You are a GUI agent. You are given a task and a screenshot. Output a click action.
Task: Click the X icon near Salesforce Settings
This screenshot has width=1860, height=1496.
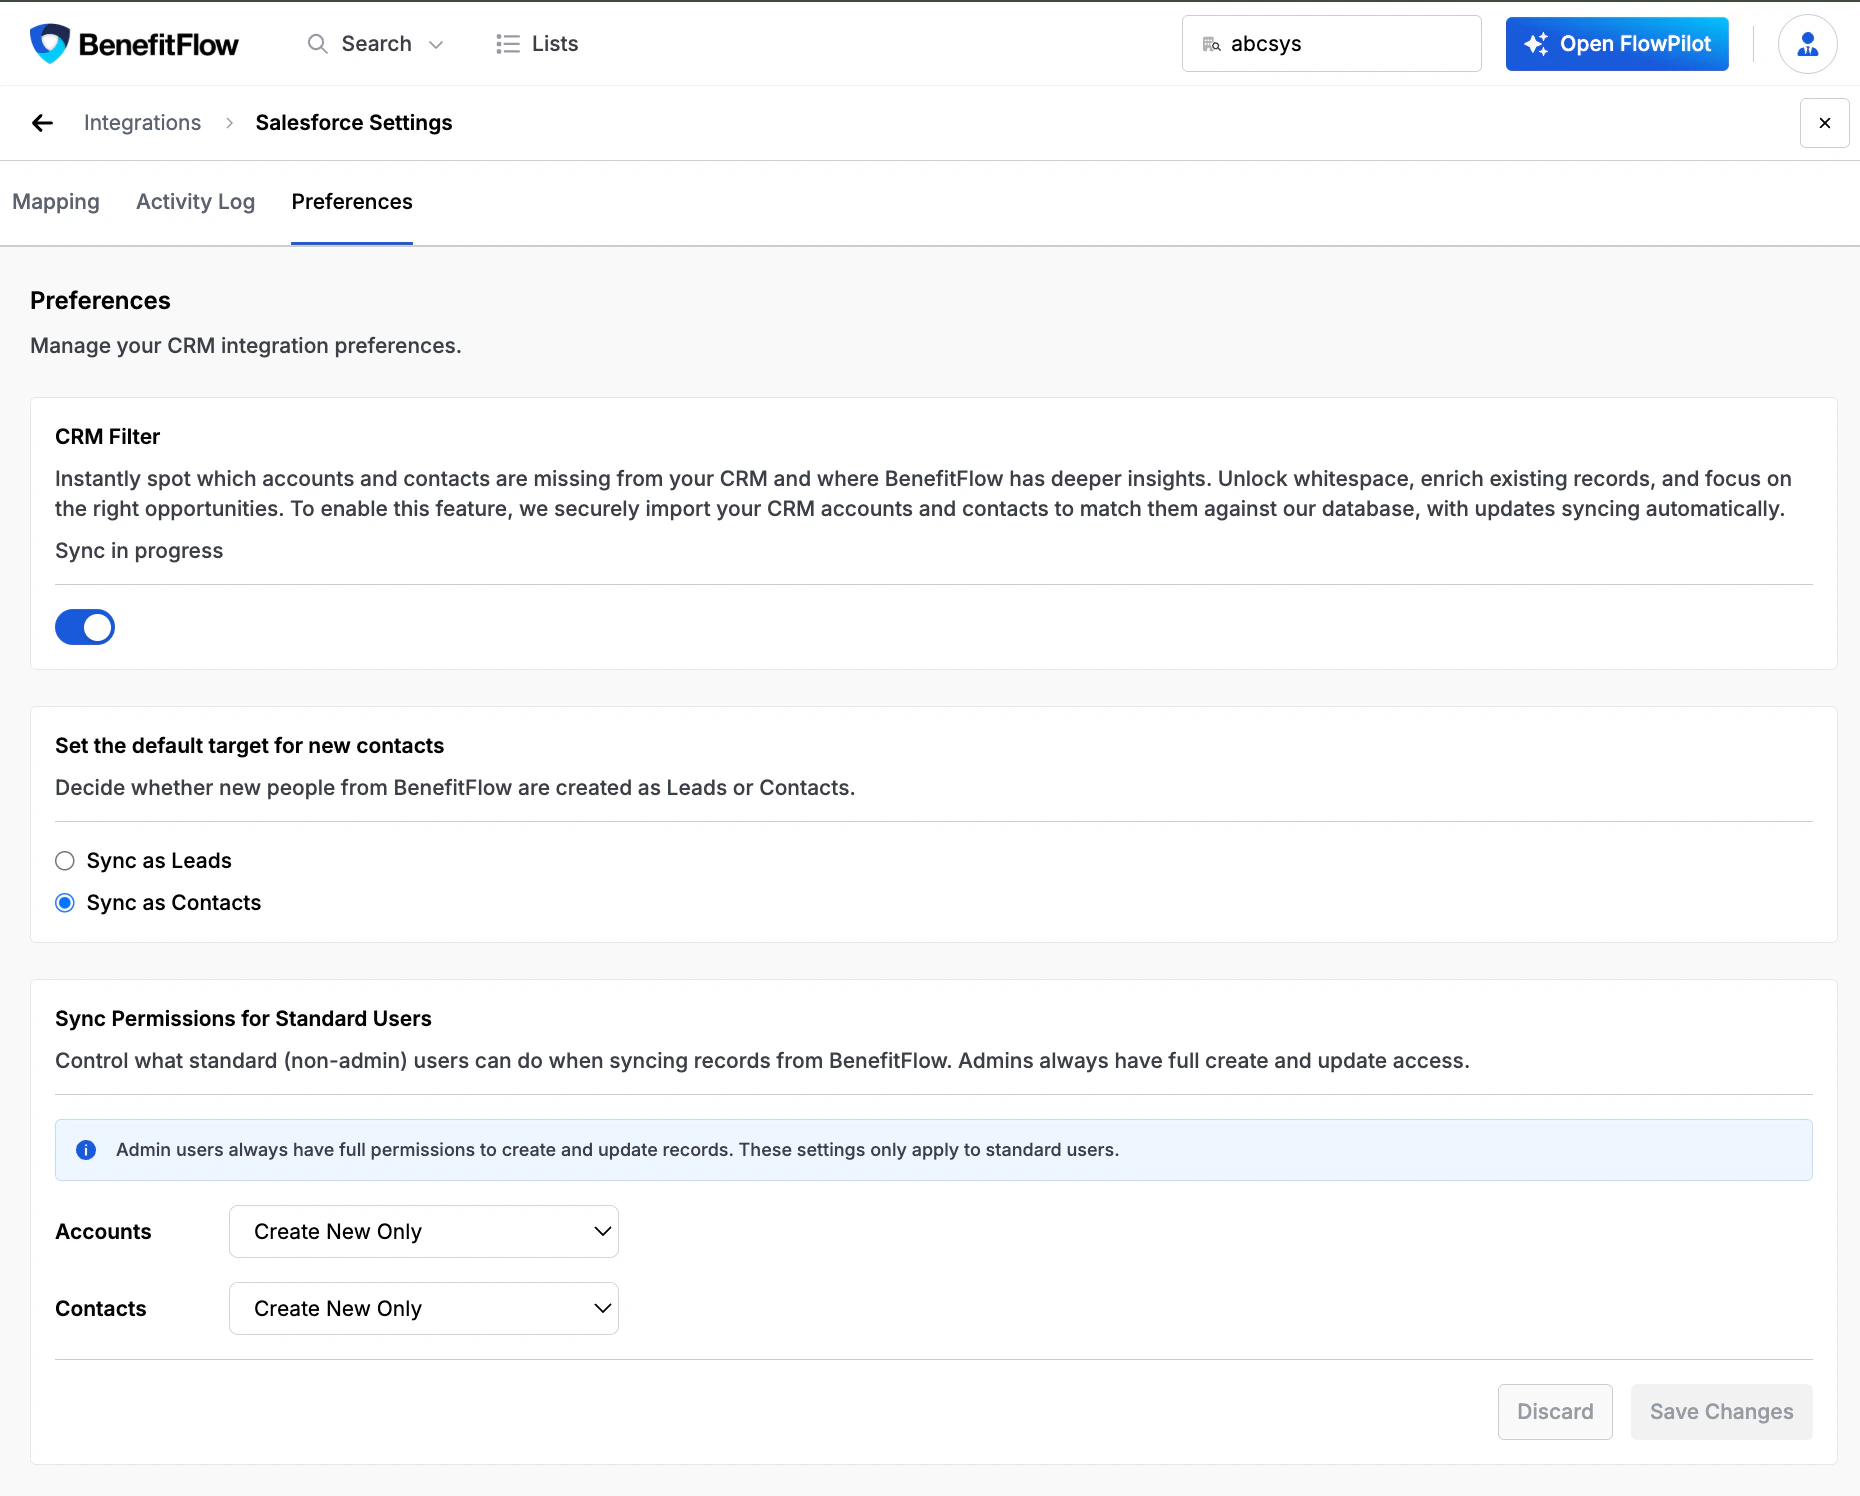tap(1824, 122)
